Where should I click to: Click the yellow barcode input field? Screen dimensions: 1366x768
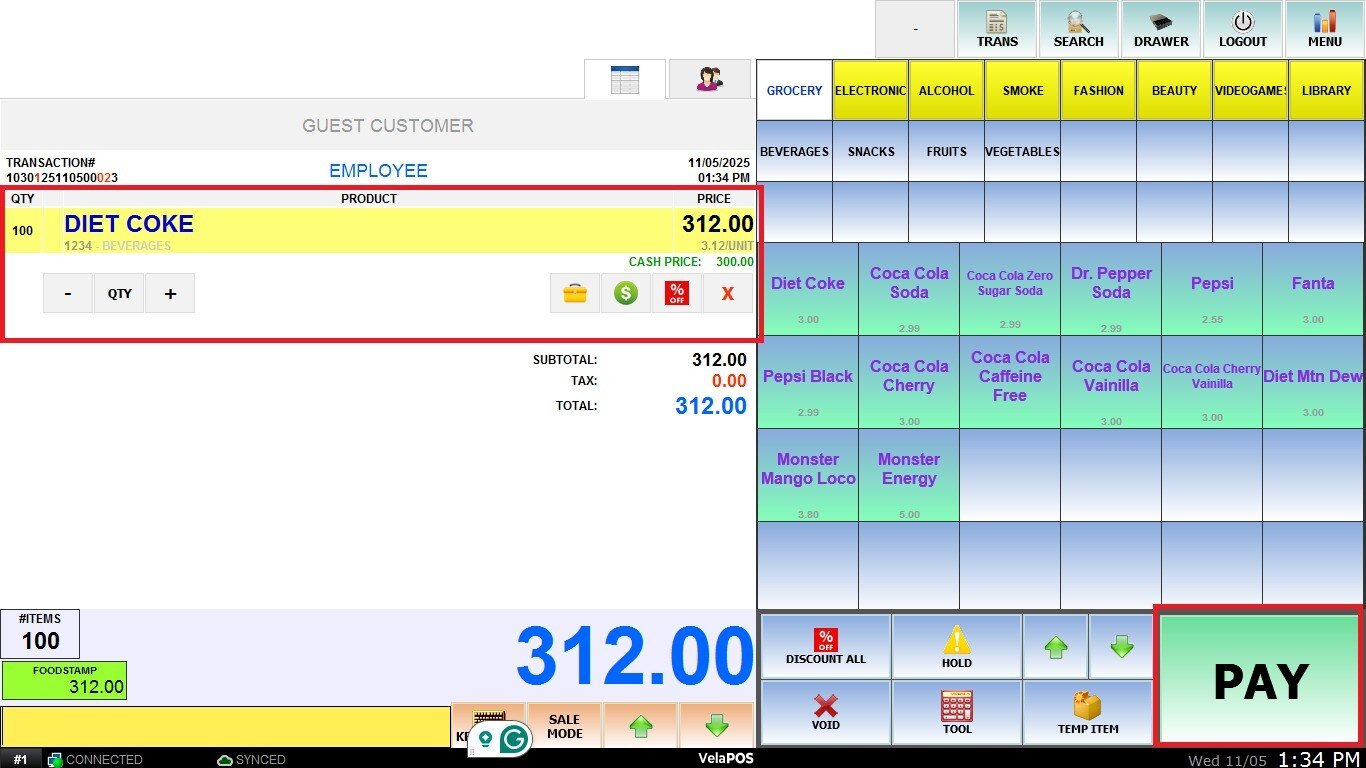(x=225, y=727)
